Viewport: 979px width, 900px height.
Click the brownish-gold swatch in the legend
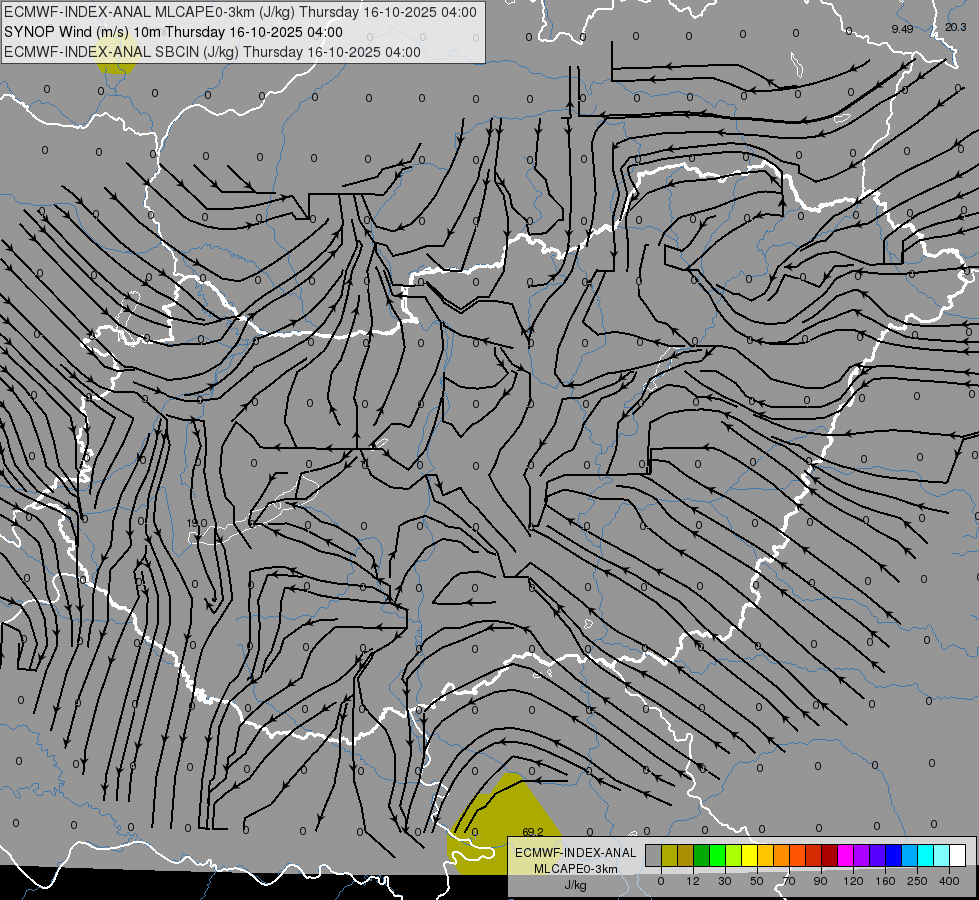(686, 855)
